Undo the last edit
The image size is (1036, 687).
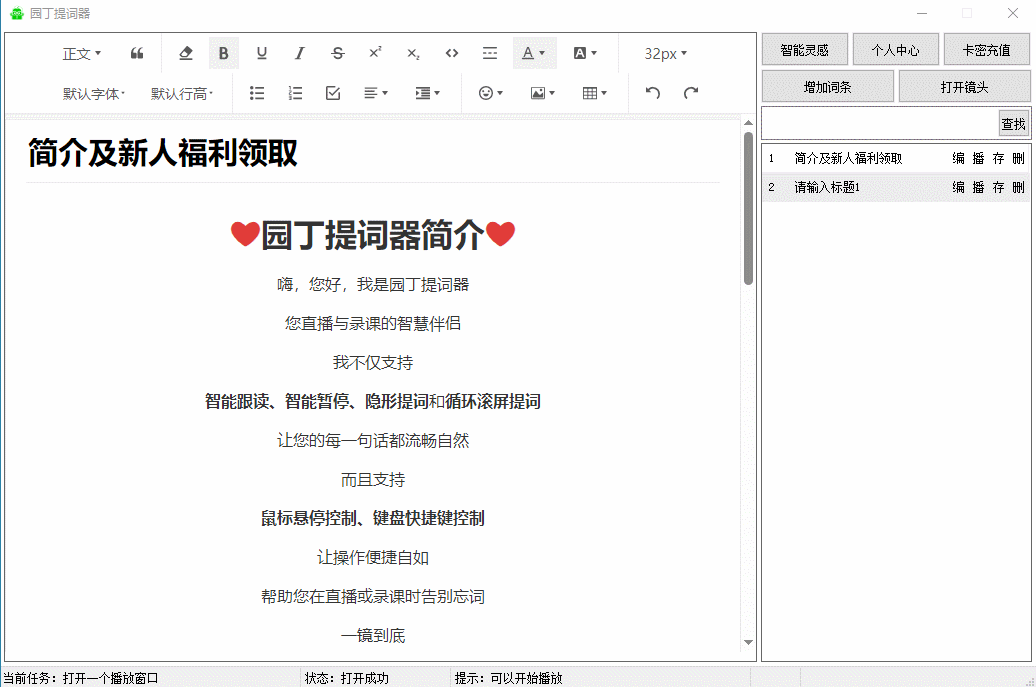tap(653, 93)
